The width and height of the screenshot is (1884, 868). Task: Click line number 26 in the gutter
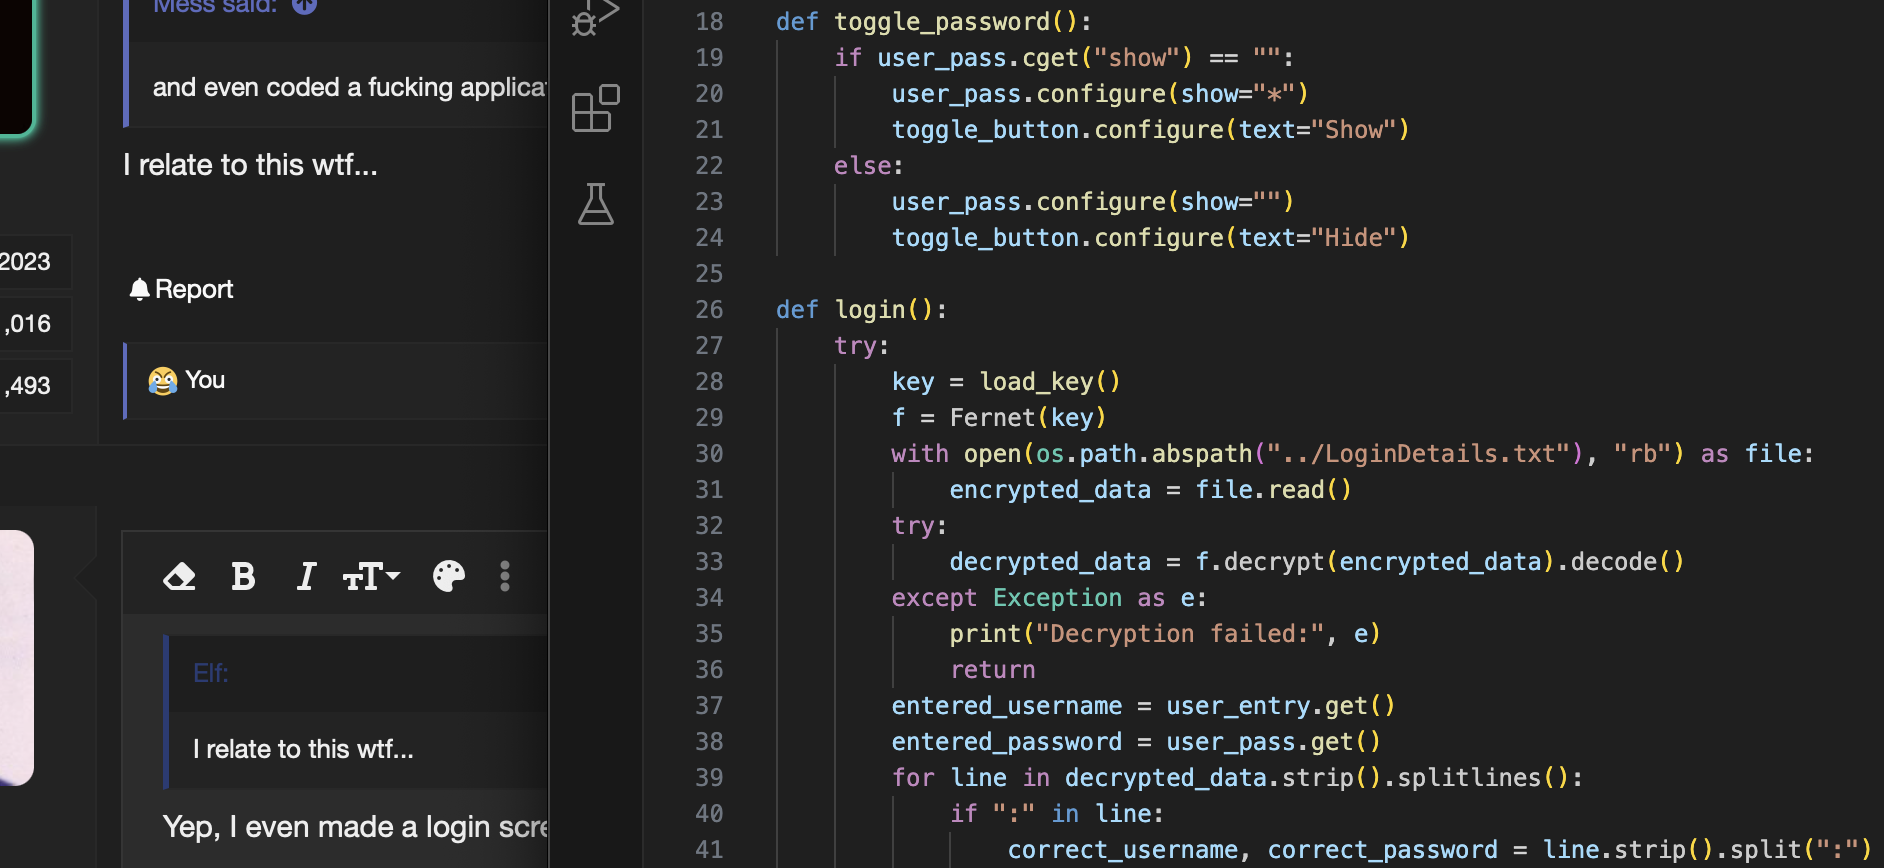[708, 310]
